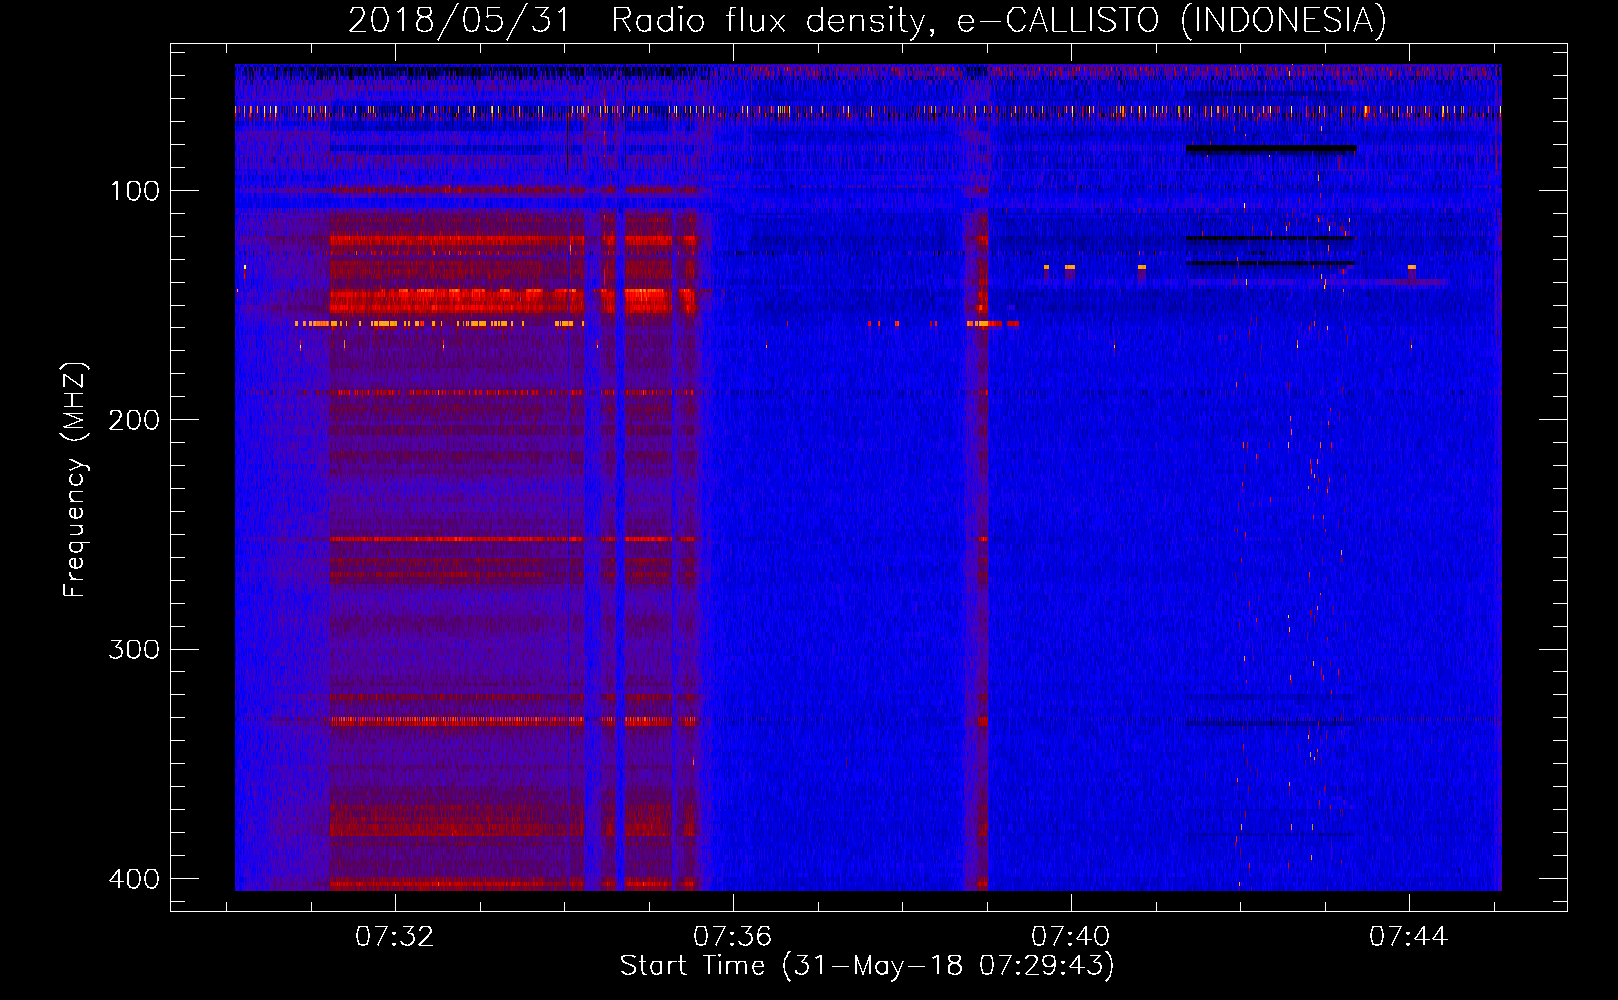This screenshot has height=1000, width=1618.
Task: Click the 07:40 time tick label
Action: [1071, 937]
